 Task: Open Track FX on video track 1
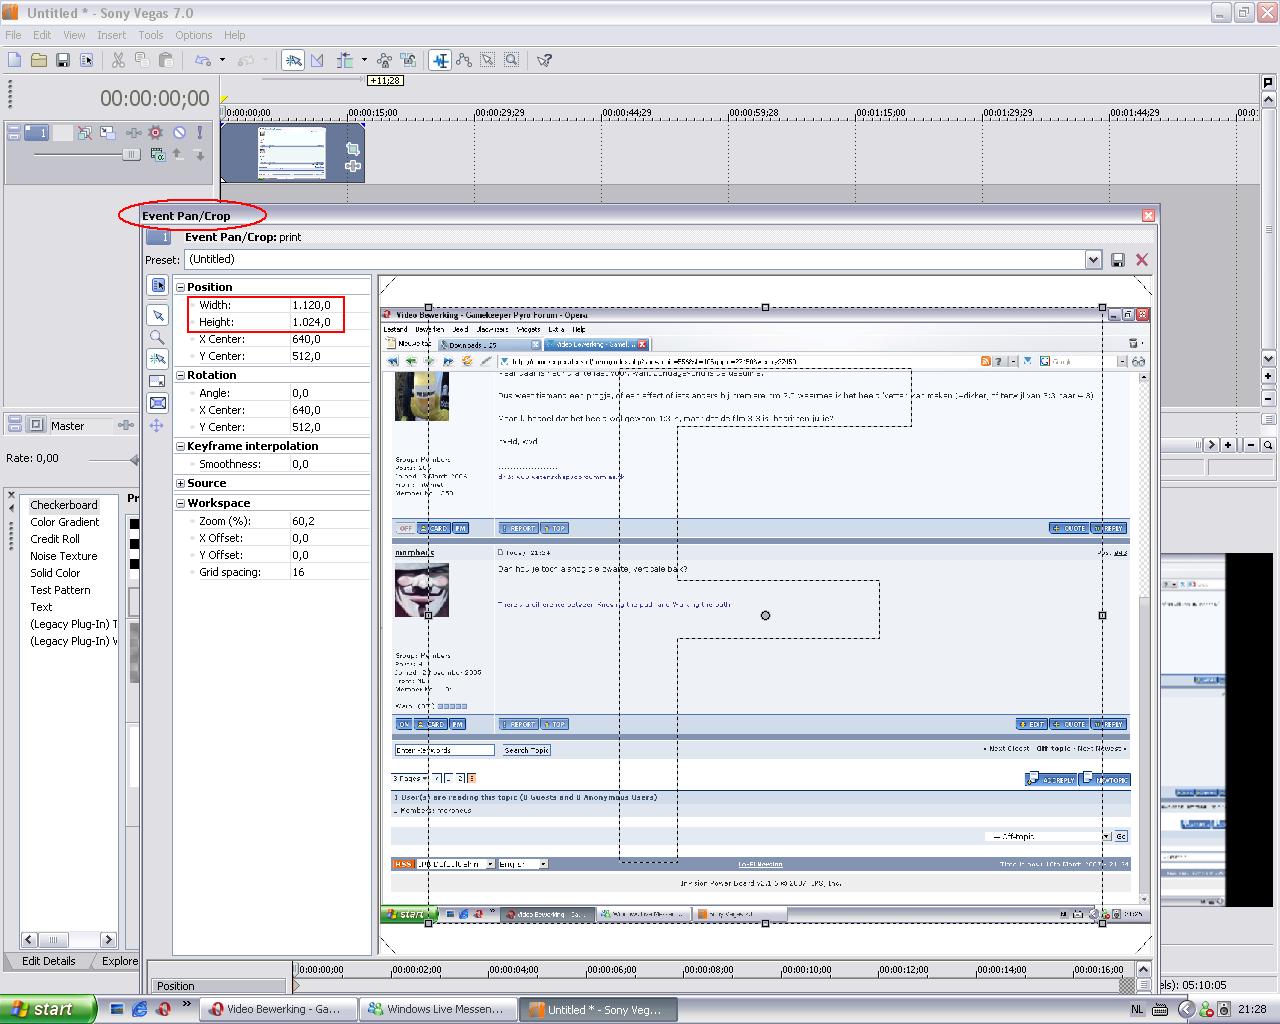click(131, 132)
